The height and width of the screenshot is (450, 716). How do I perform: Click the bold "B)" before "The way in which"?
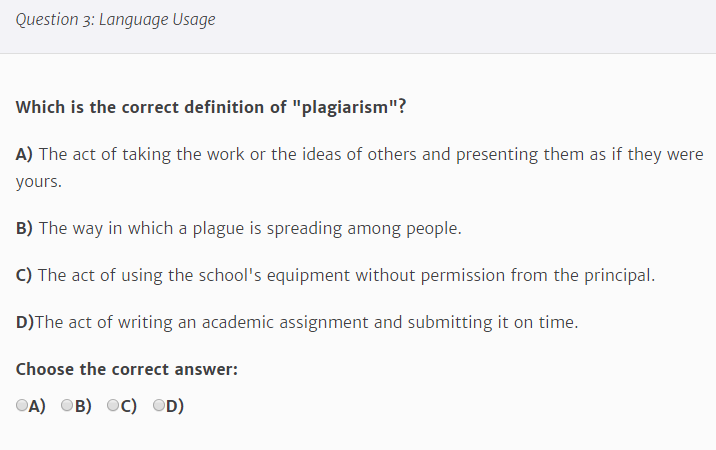[25, 228]
